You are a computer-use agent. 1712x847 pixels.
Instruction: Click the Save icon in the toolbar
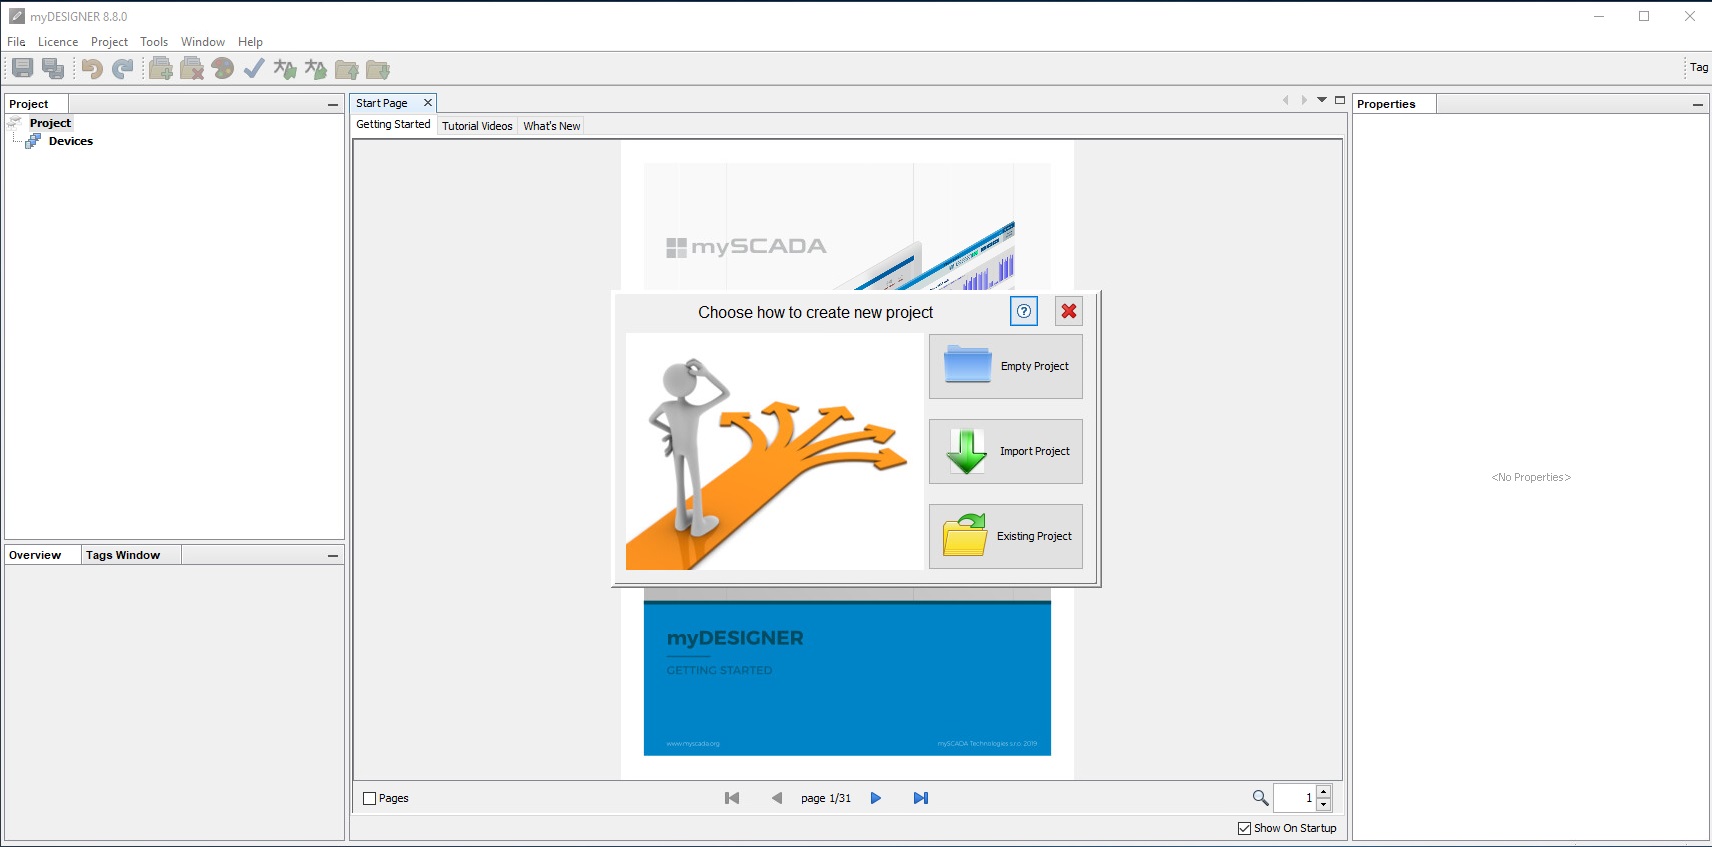(23, 68)
